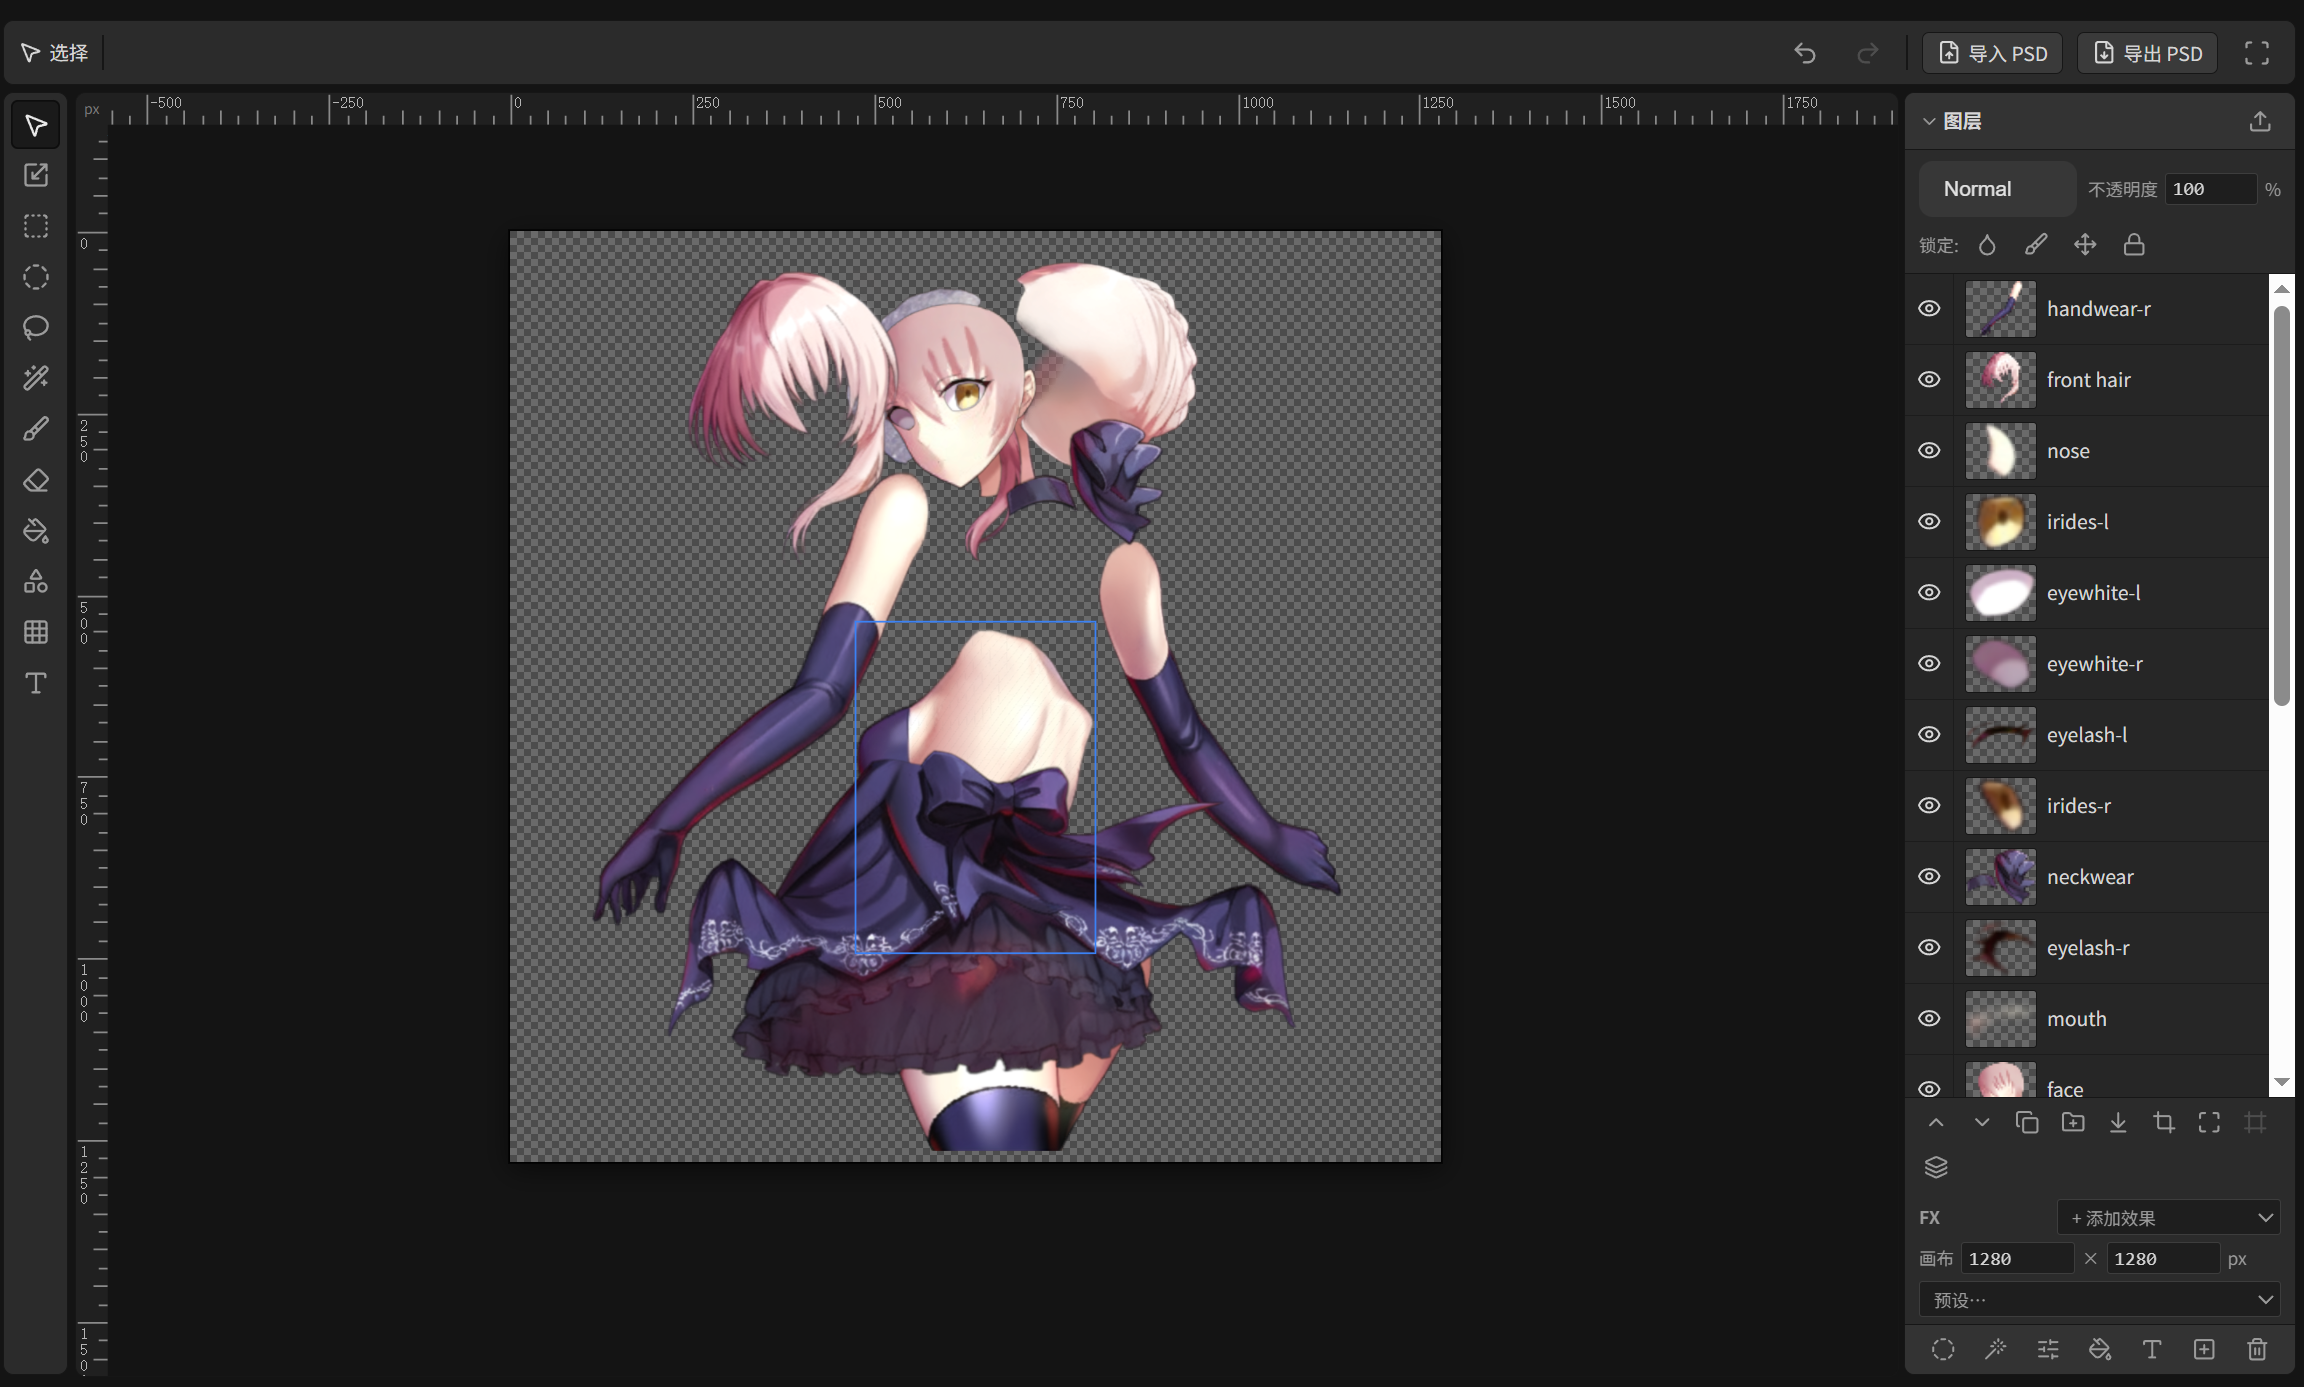This screenshot has height=1387, width=2304.
Task: Add a new layer with the plus icon
Action: pos(2204,1350)
